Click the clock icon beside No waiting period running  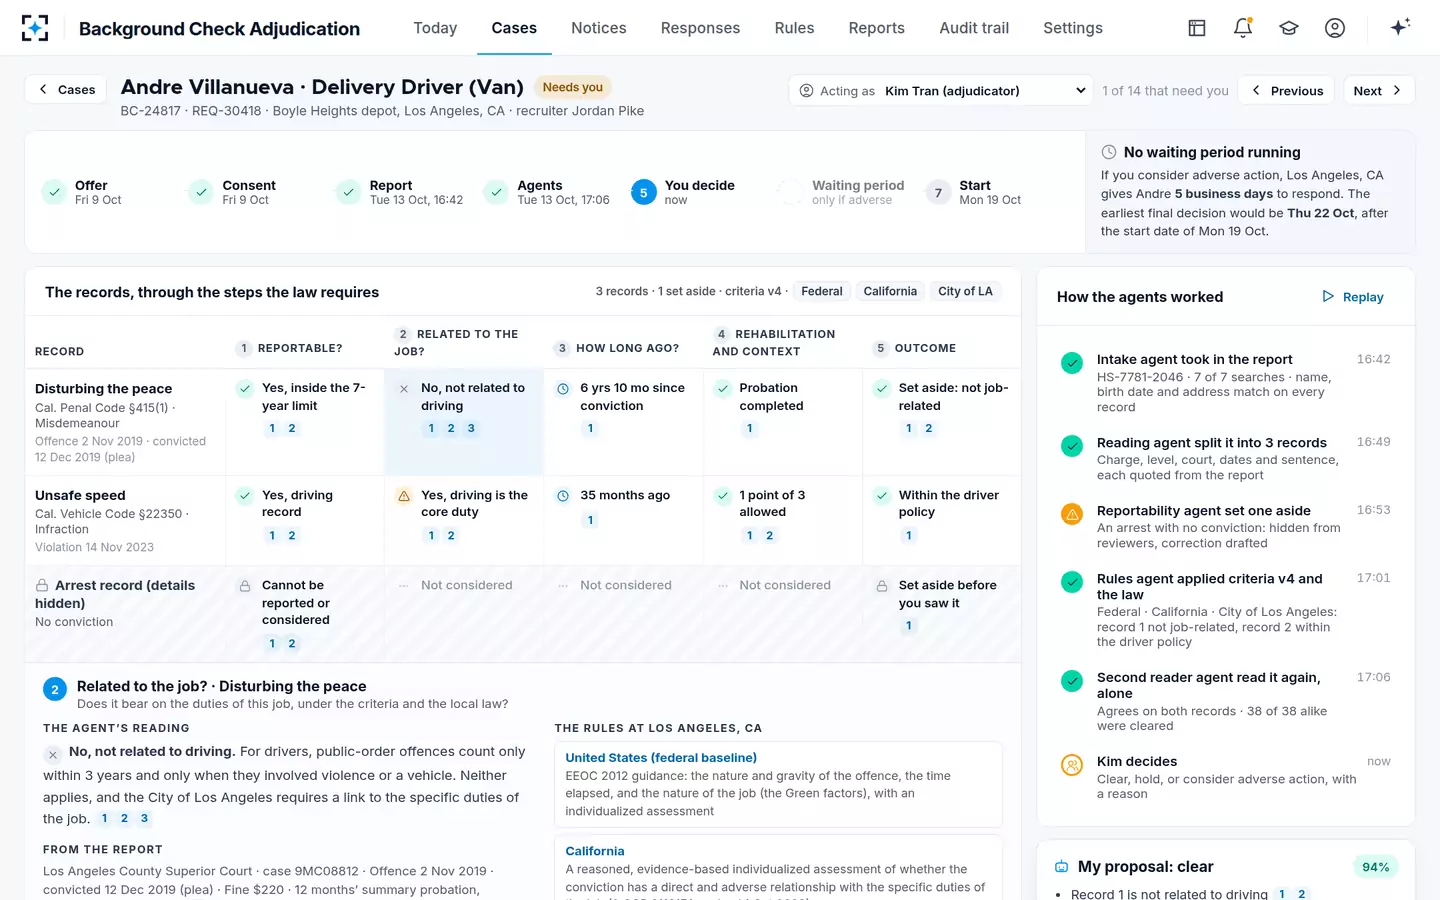(x=1109, y=152)
